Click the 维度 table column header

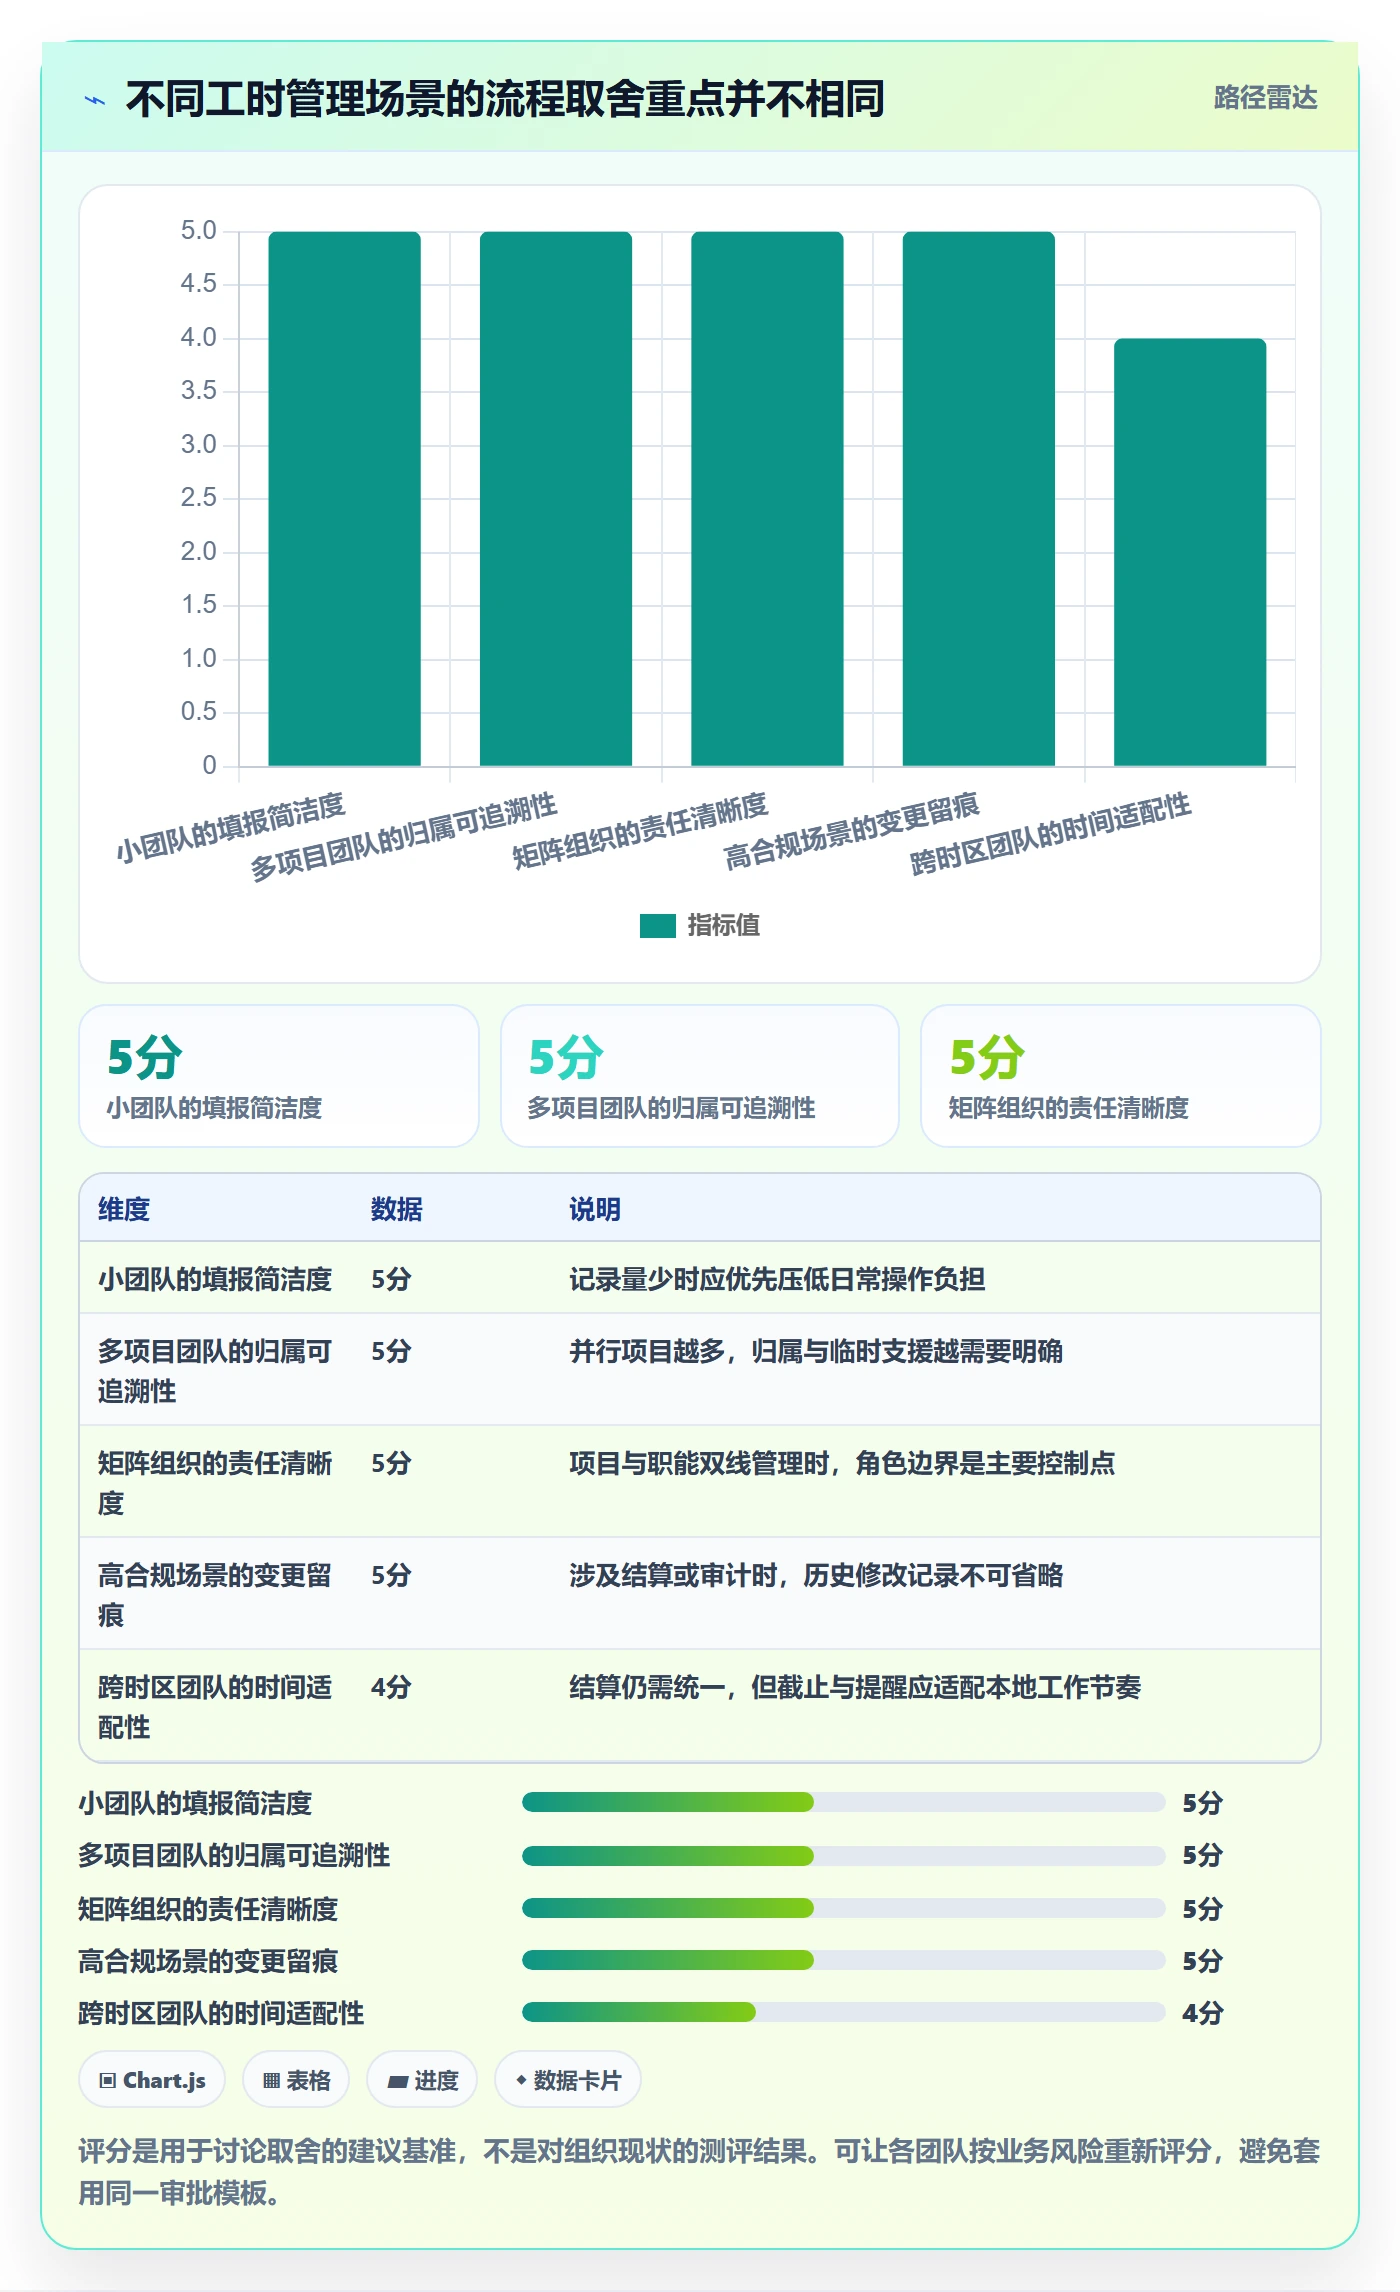(x=124, y=1209)
